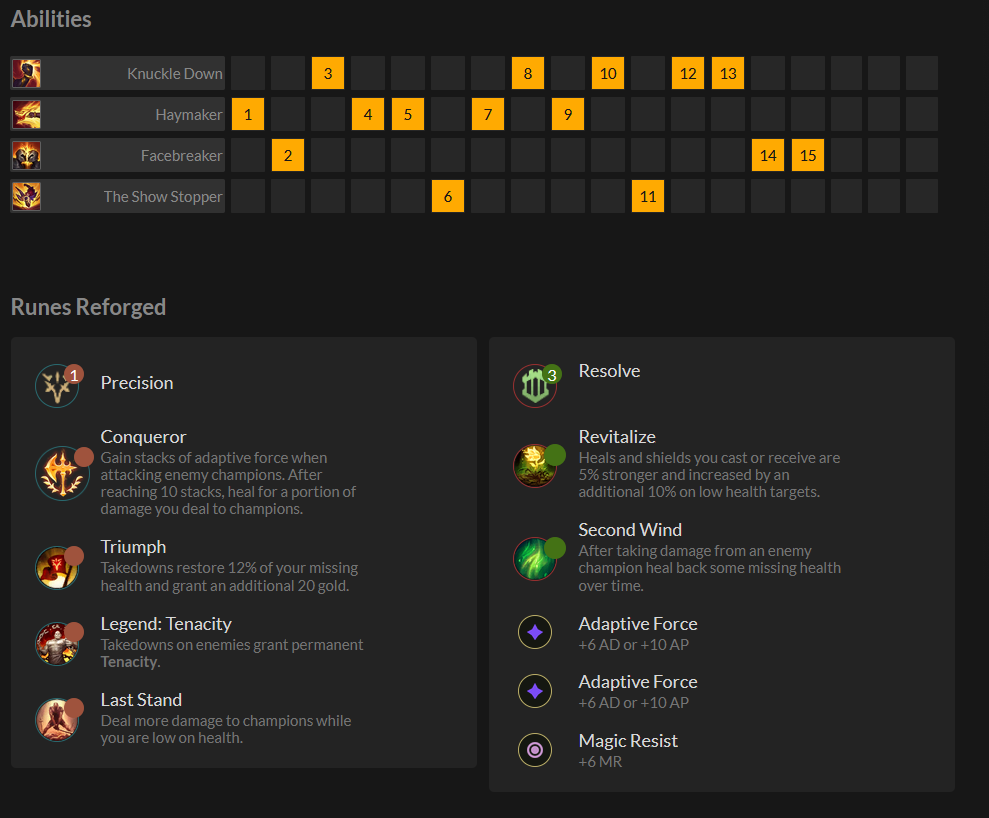Click The Show Stopper ability icon
This screenshot has width=989, height=818.
pos(26,197)
